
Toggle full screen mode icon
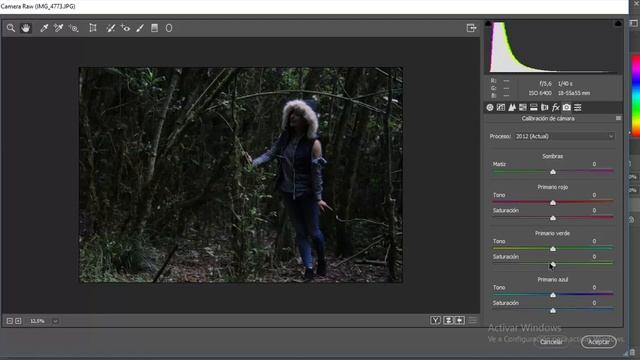coord(471,28)
